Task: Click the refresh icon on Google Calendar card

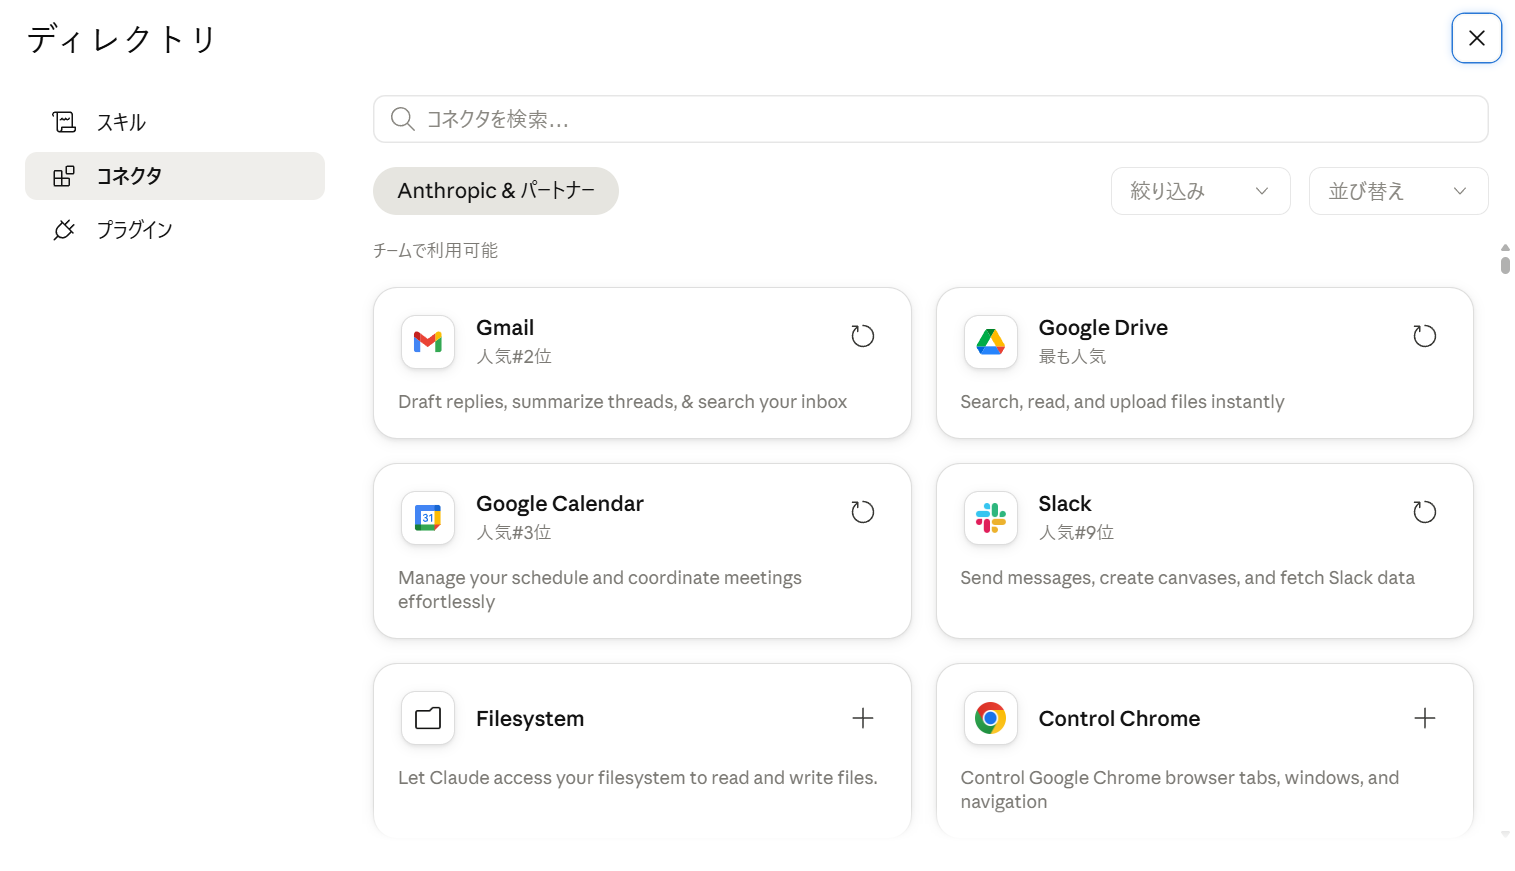Action: [x=862, y=512]
